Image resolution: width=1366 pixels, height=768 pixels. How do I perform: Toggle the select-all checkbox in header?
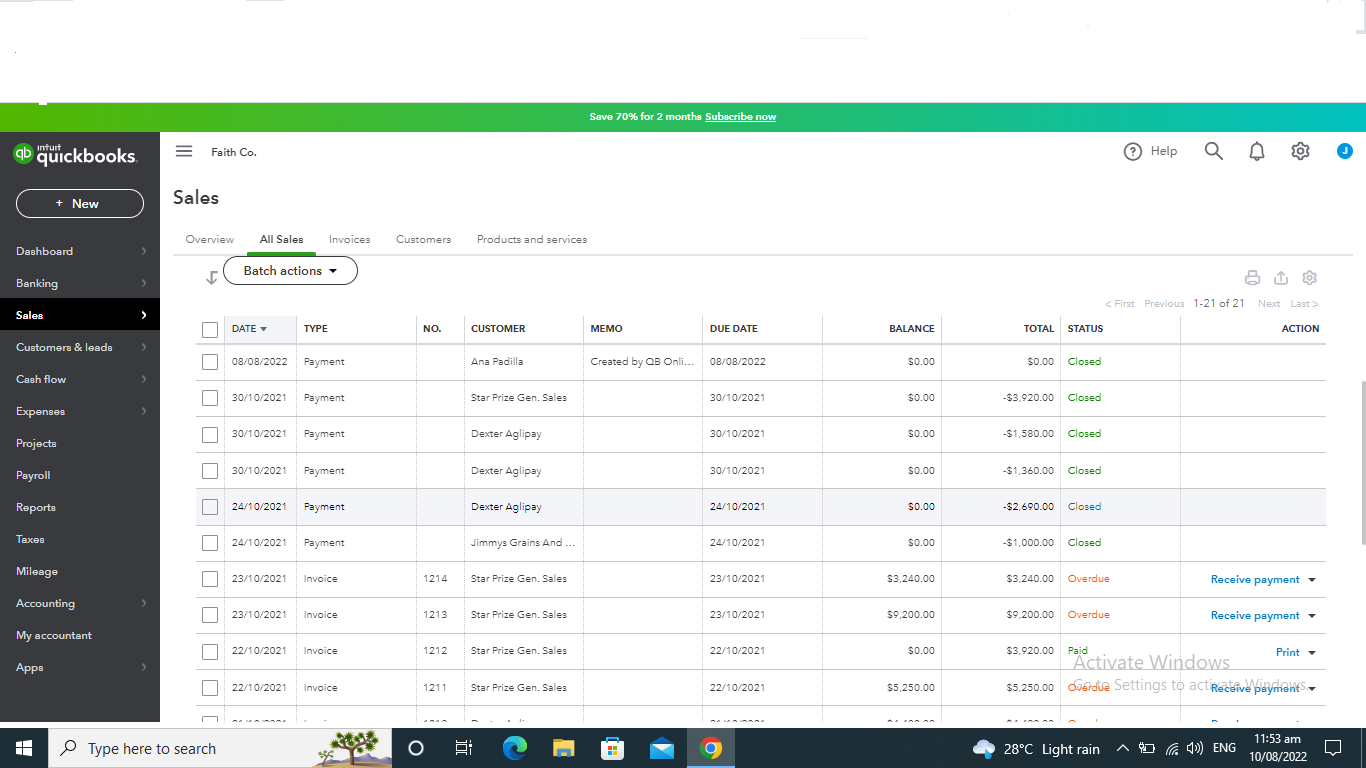(210, 329)
